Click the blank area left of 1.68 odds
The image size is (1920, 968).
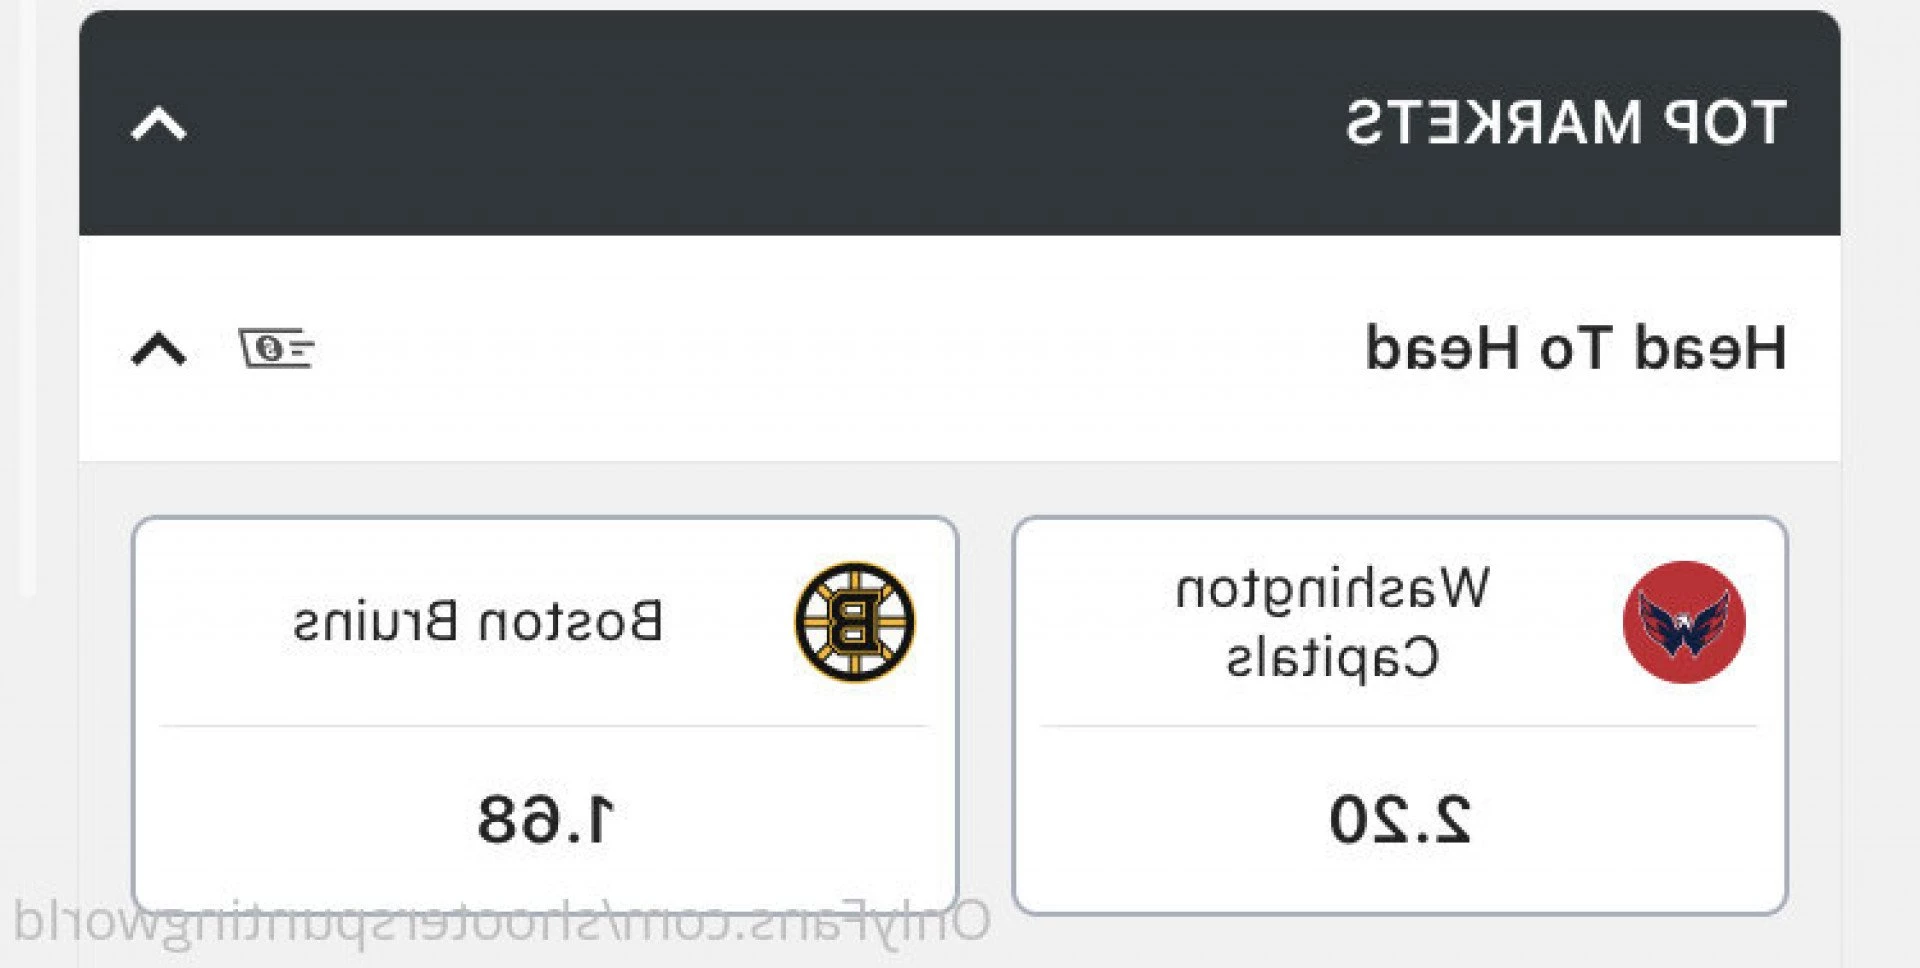tap(300, 819)
